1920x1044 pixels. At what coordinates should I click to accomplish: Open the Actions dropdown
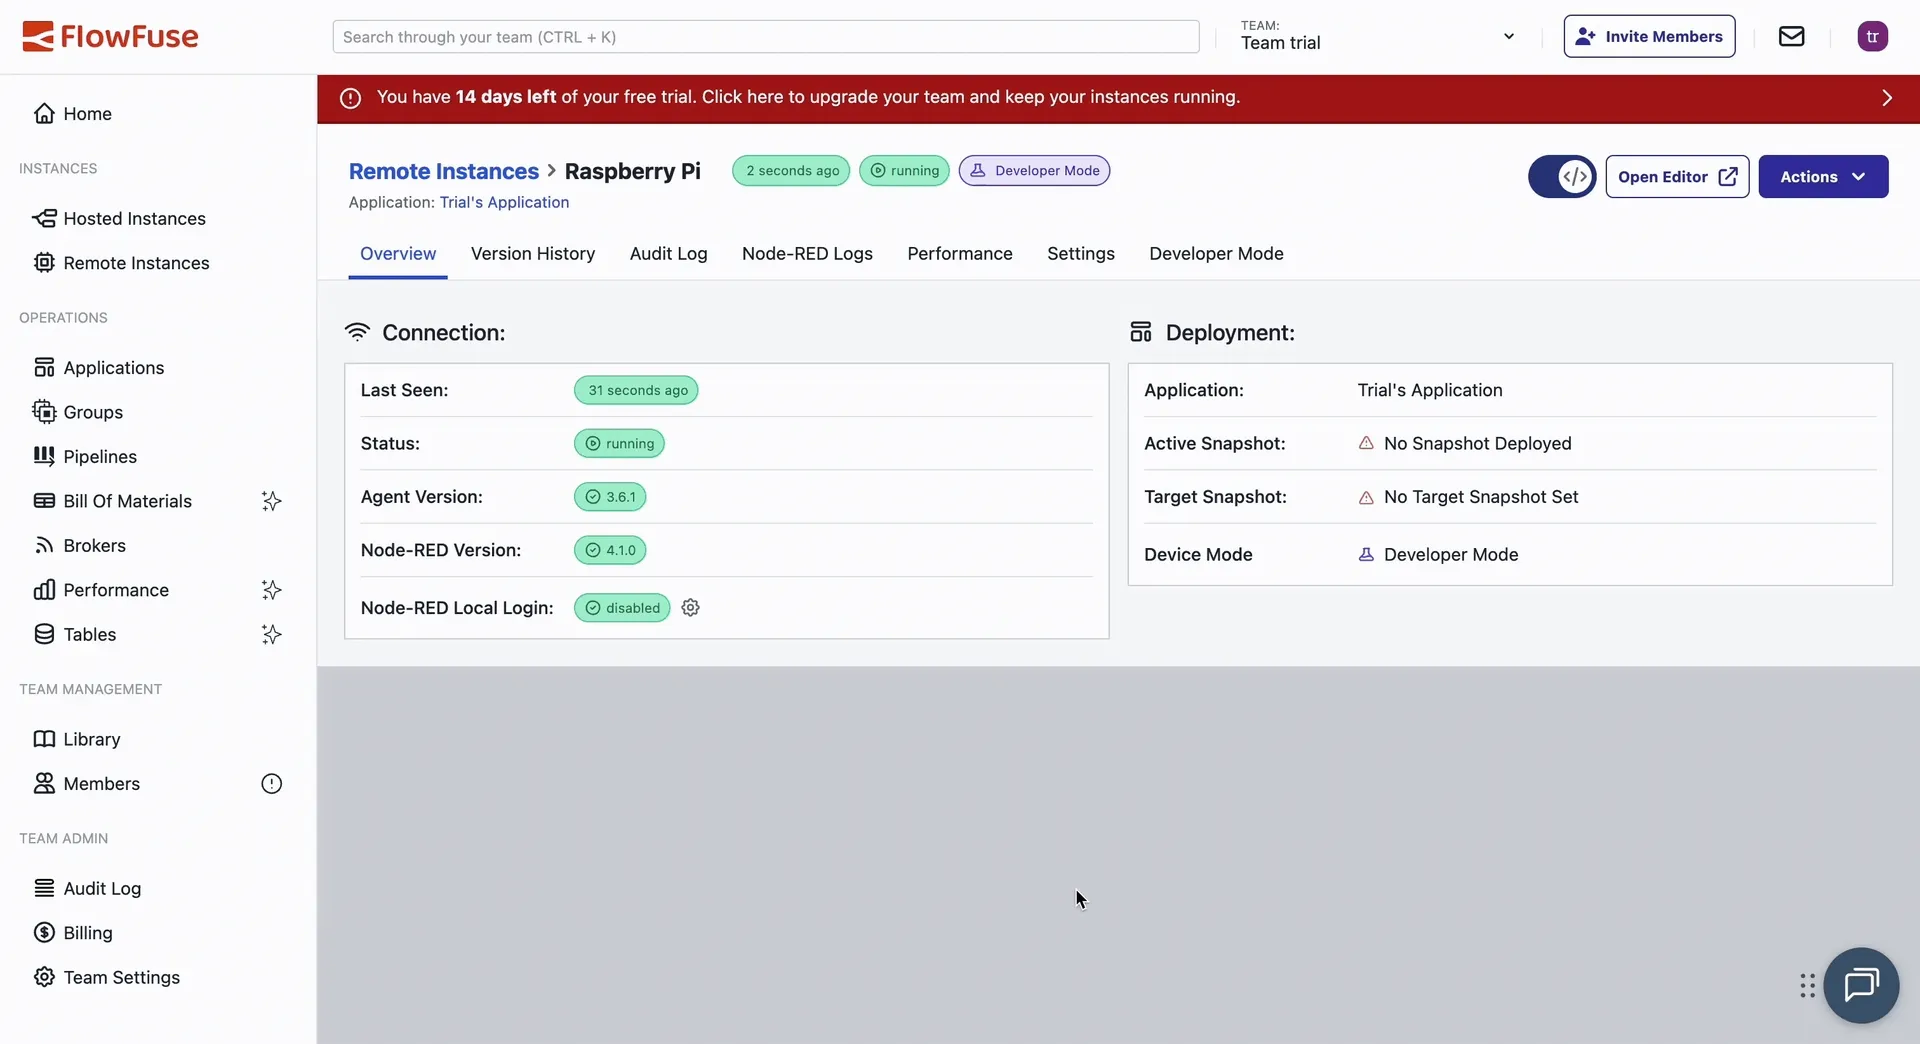(1823, 176)
